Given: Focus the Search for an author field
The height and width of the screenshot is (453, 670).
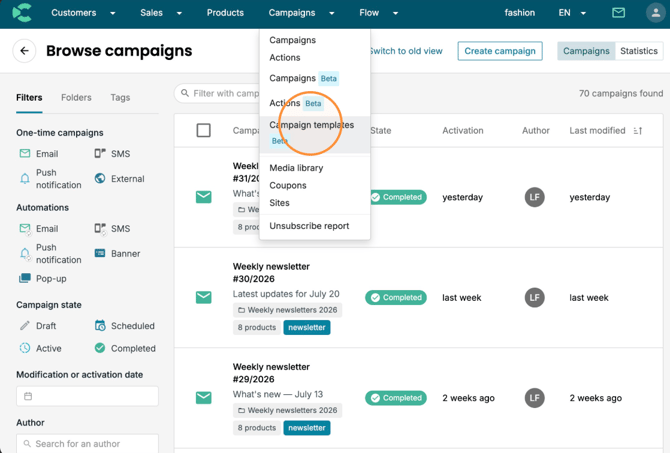Looking at the screenshot, I should [x=87, y=444].
